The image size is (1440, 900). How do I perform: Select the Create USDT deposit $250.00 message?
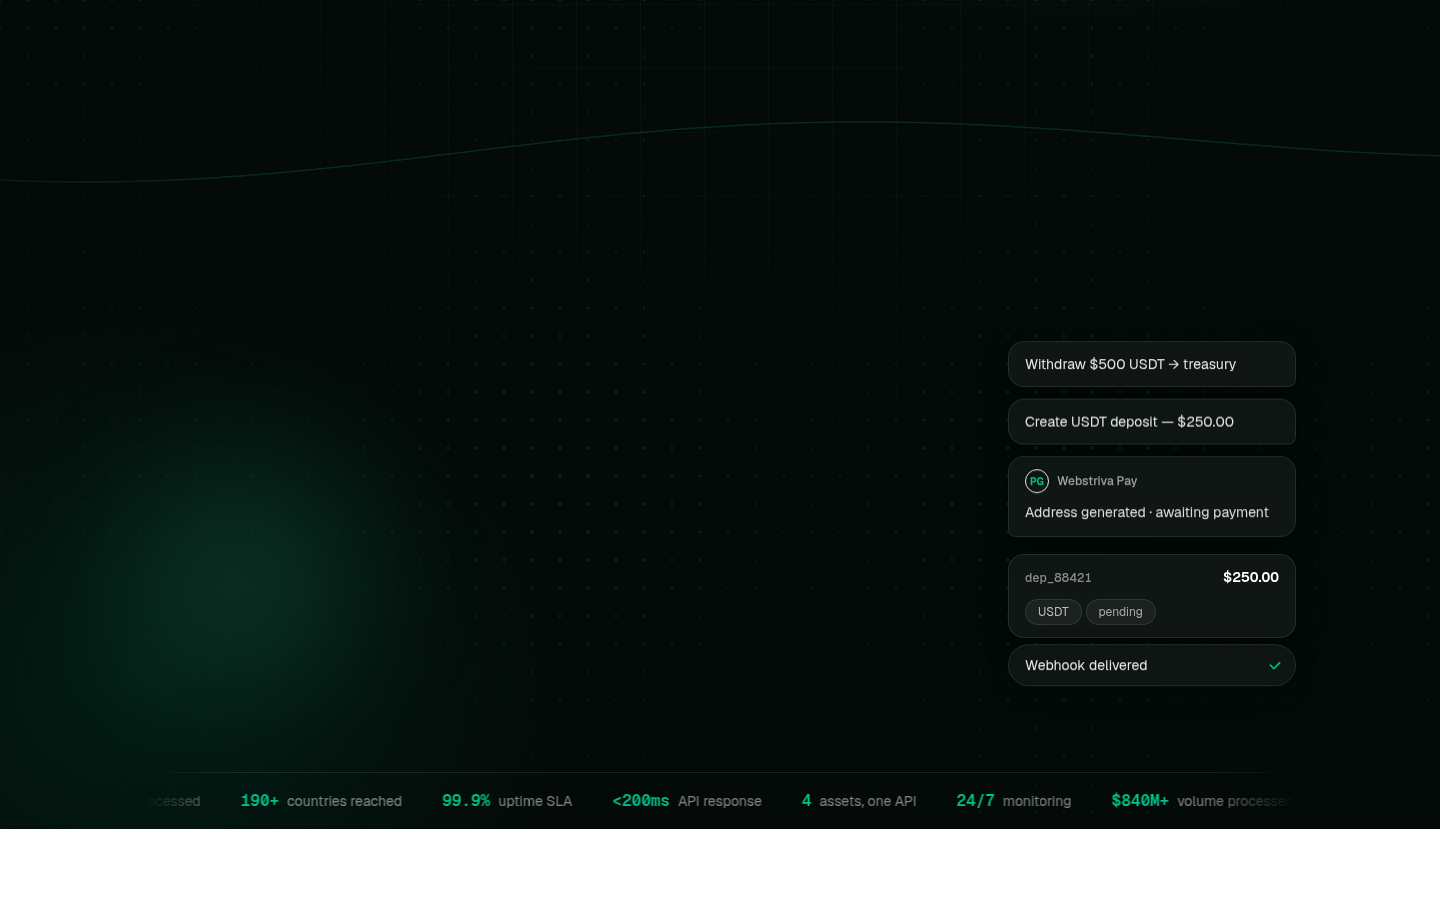[1151, 422]
